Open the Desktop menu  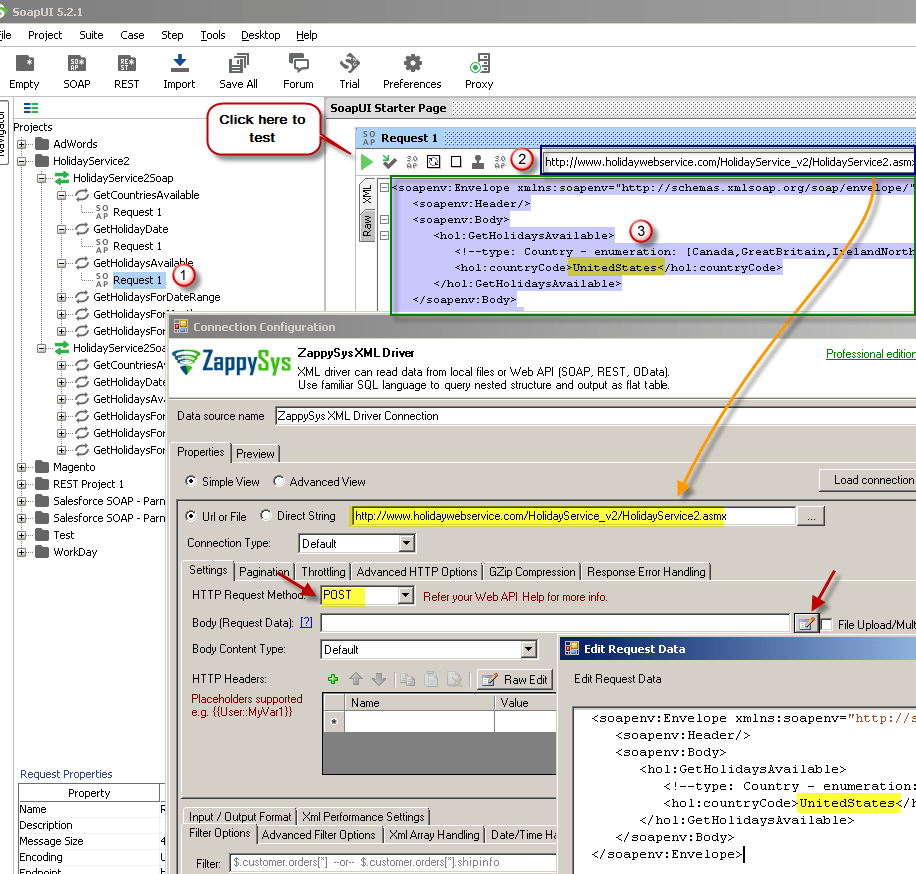(260, 35)
